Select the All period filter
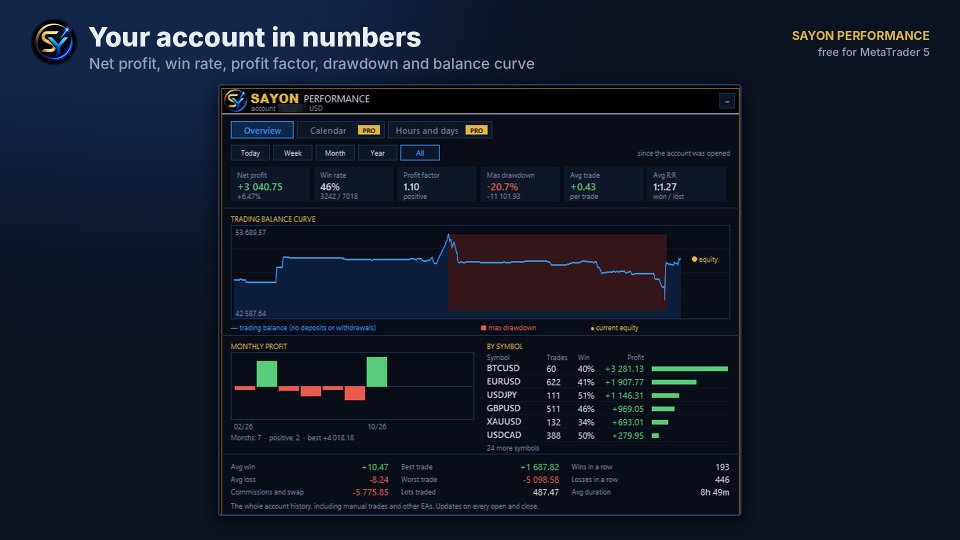 [x=419, y=153]
